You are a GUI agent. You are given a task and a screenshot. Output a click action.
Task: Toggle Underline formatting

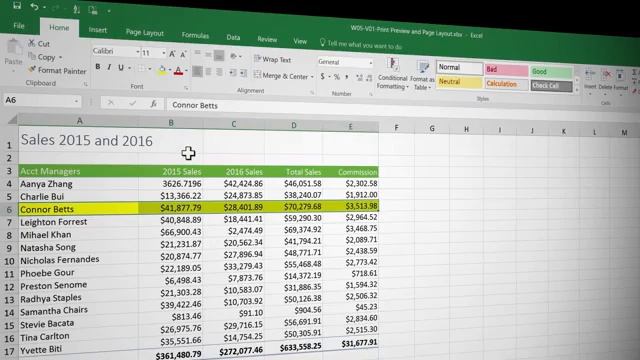(x=120, y=67)
